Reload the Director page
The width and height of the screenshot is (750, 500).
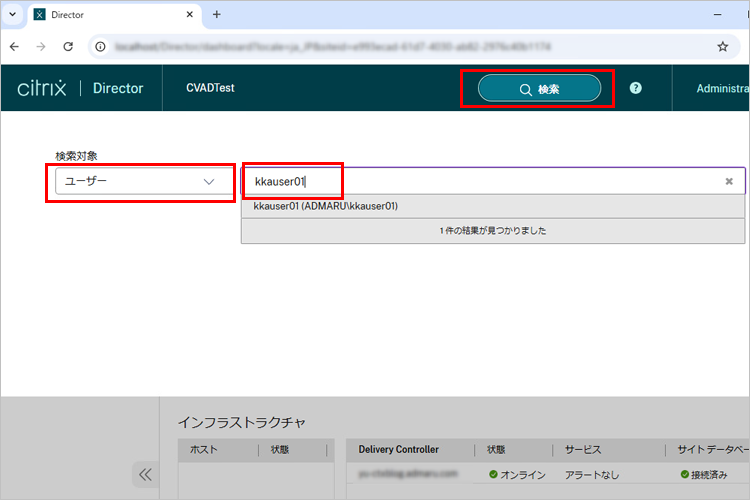(68, 46)
